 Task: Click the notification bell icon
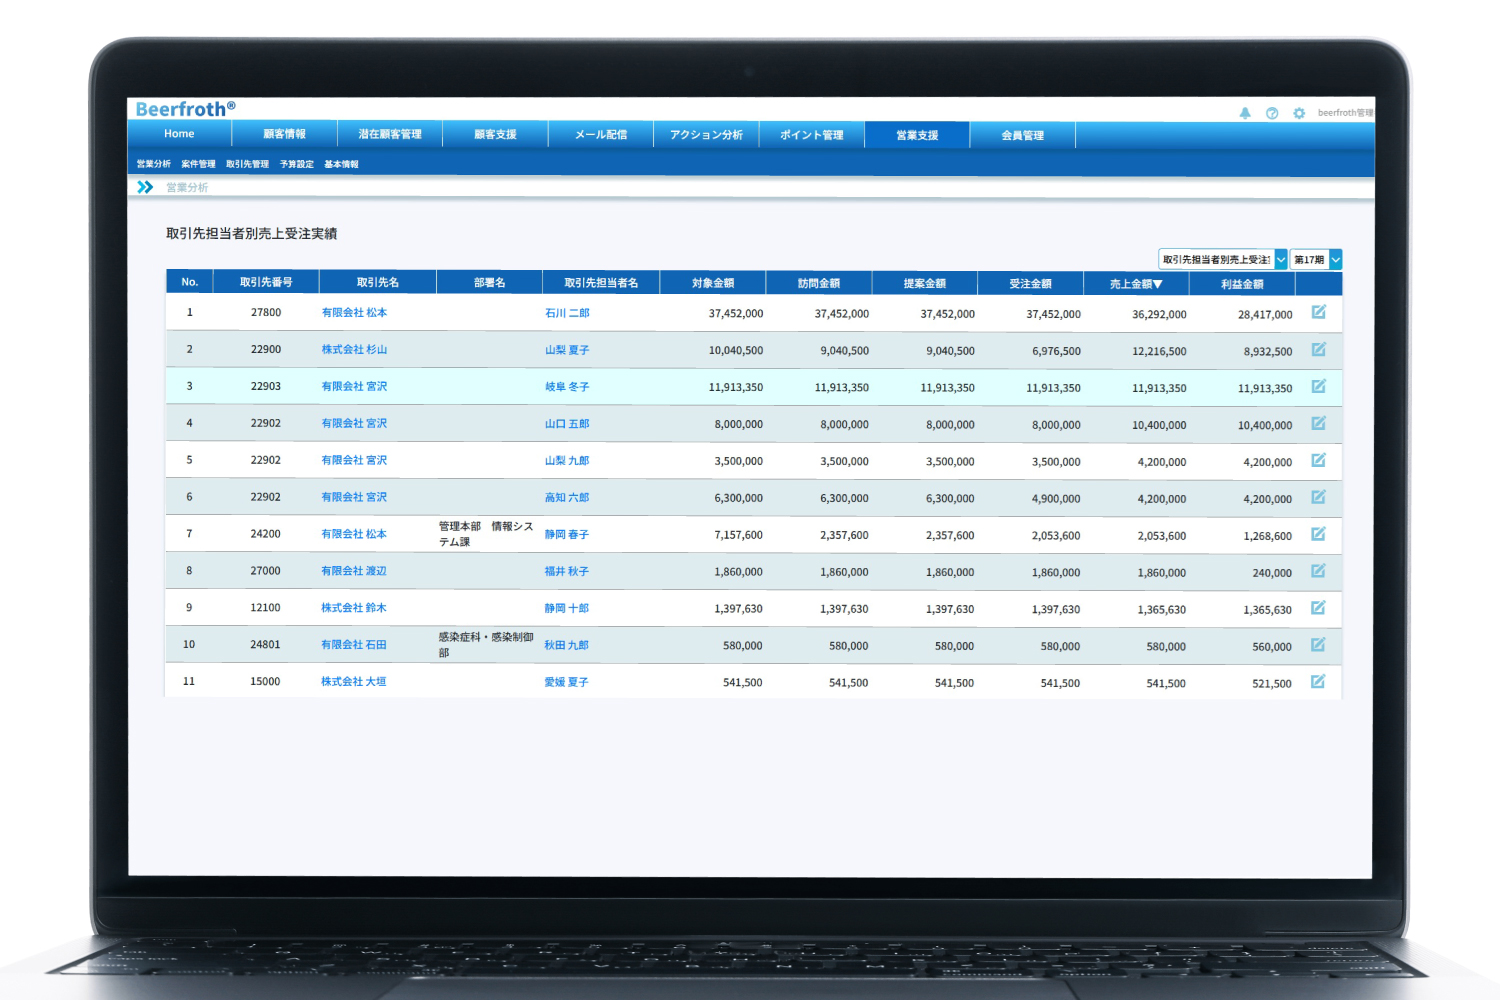point(1245,113)
